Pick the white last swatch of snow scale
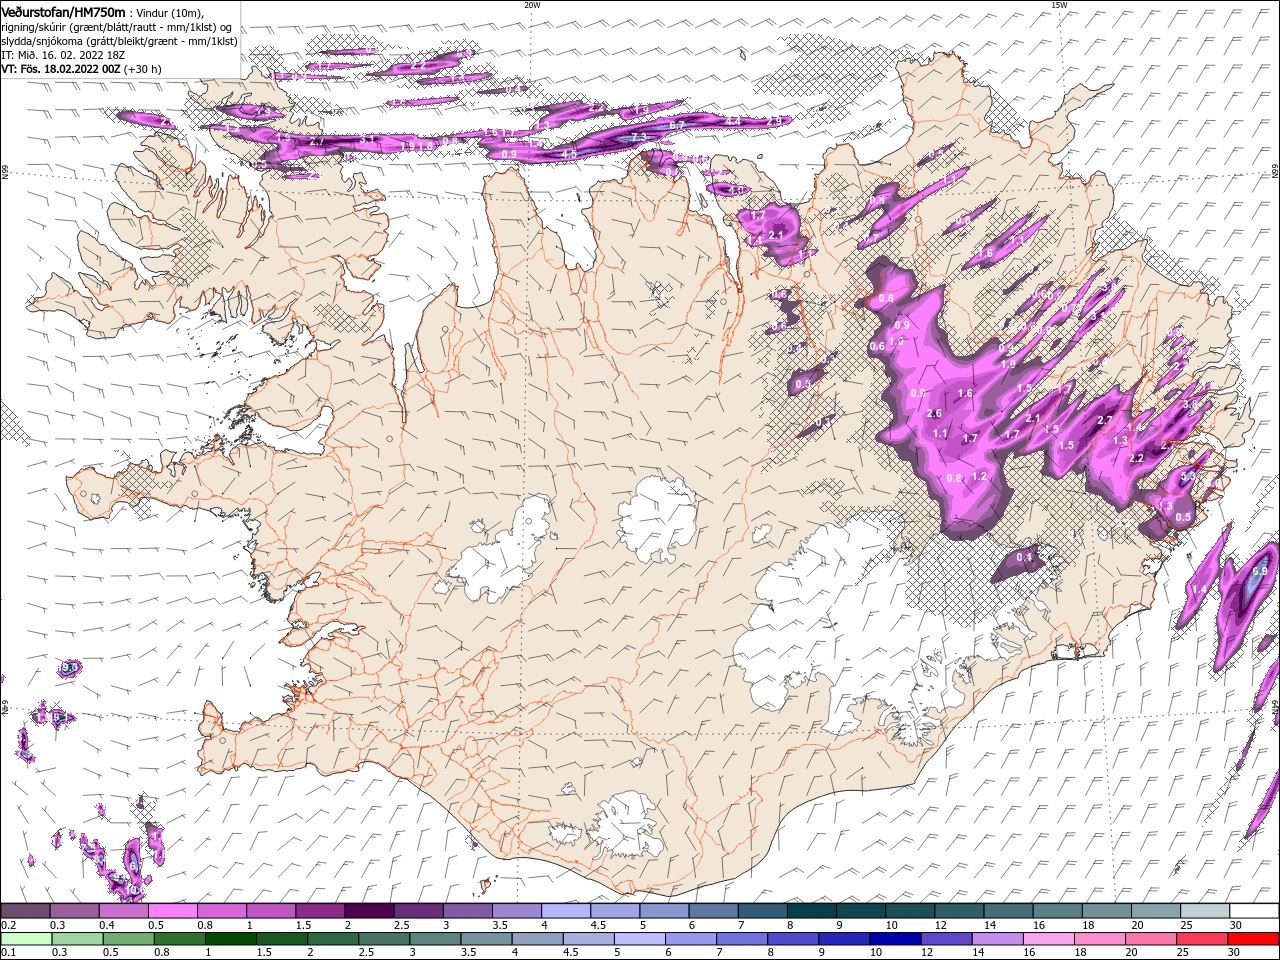This screenshot has width=1280, height=960. point(1254,911)
